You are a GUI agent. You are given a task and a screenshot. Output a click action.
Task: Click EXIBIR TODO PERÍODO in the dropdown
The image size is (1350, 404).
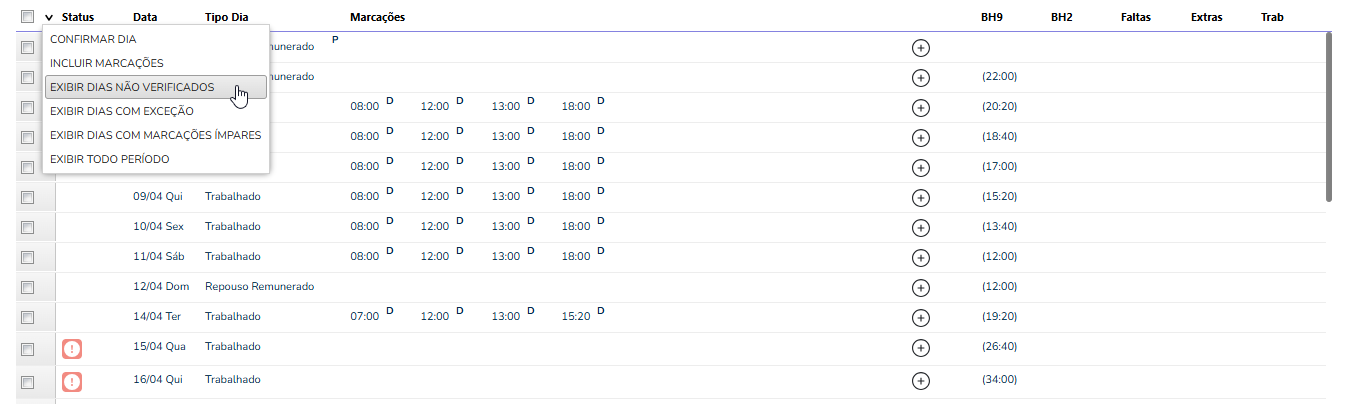[x=110, y=159]
